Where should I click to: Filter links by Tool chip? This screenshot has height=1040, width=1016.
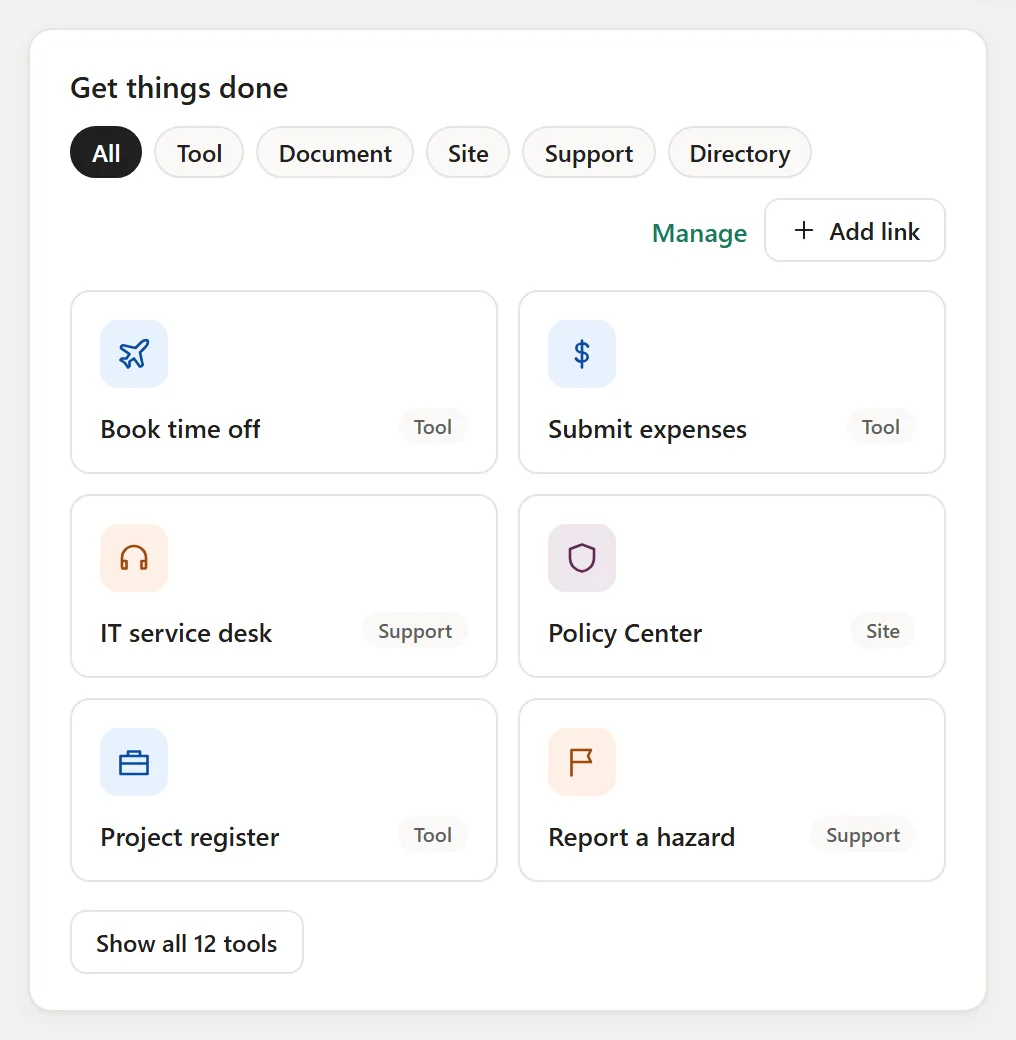click(199, 153)
